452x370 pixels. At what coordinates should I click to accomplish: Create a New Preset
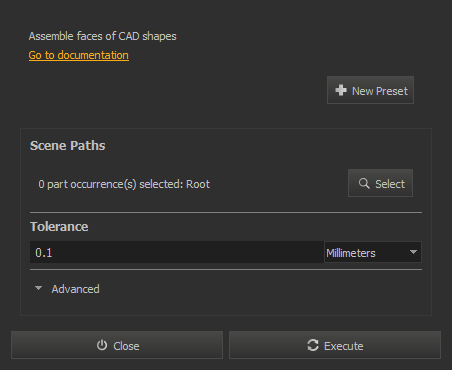coord(370,90)
